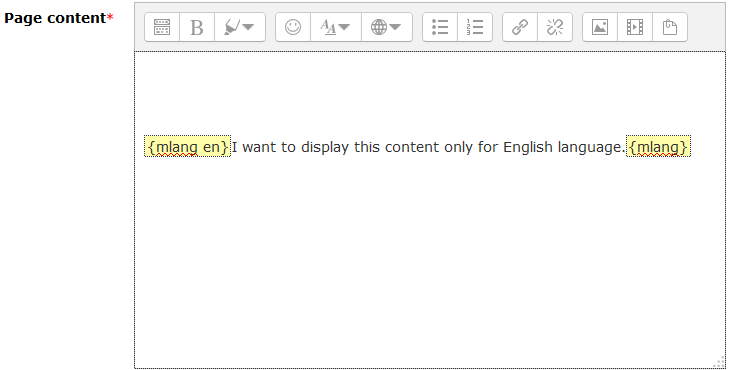The width and height of the screenshot is (730, 370).
Task: Place cursor in the English content sentence
Action: coord(428,147)
